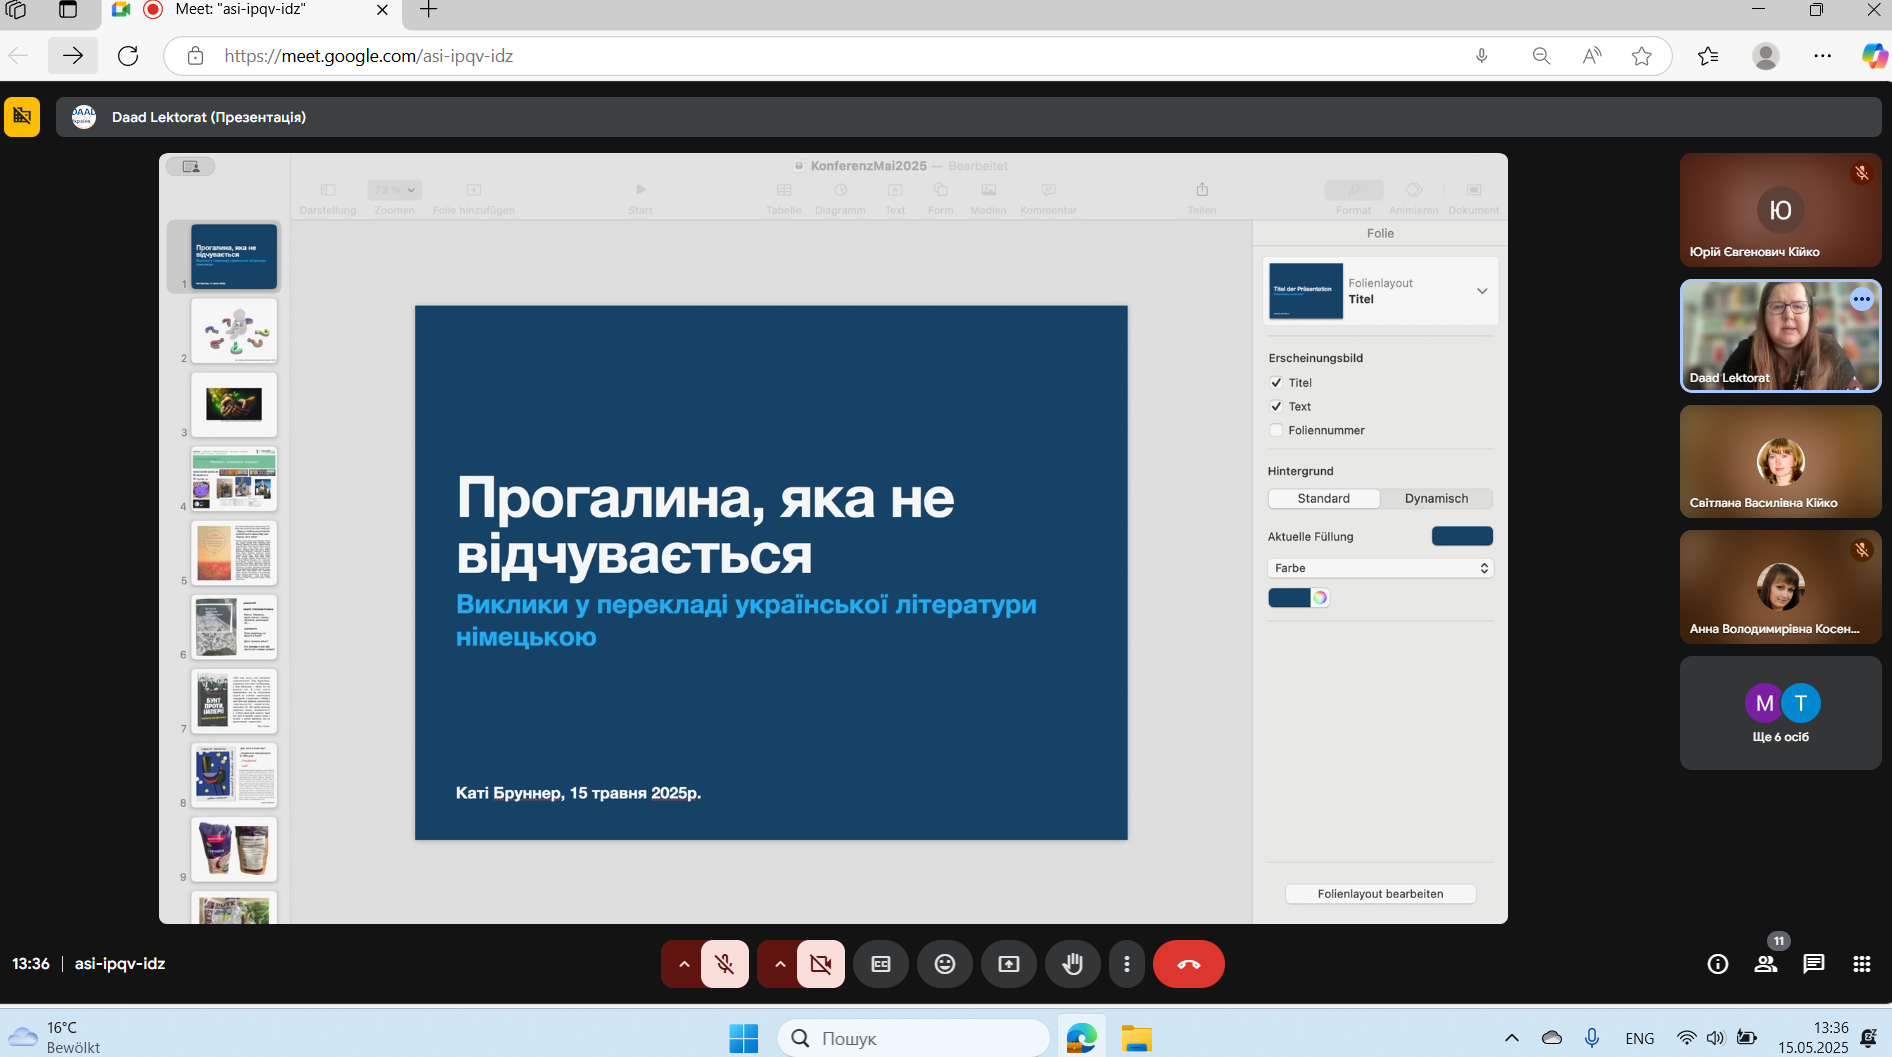This screenshot has width=1892, height=1057.
Task: Open the meeting chat panel
Action: point(1813,964)
